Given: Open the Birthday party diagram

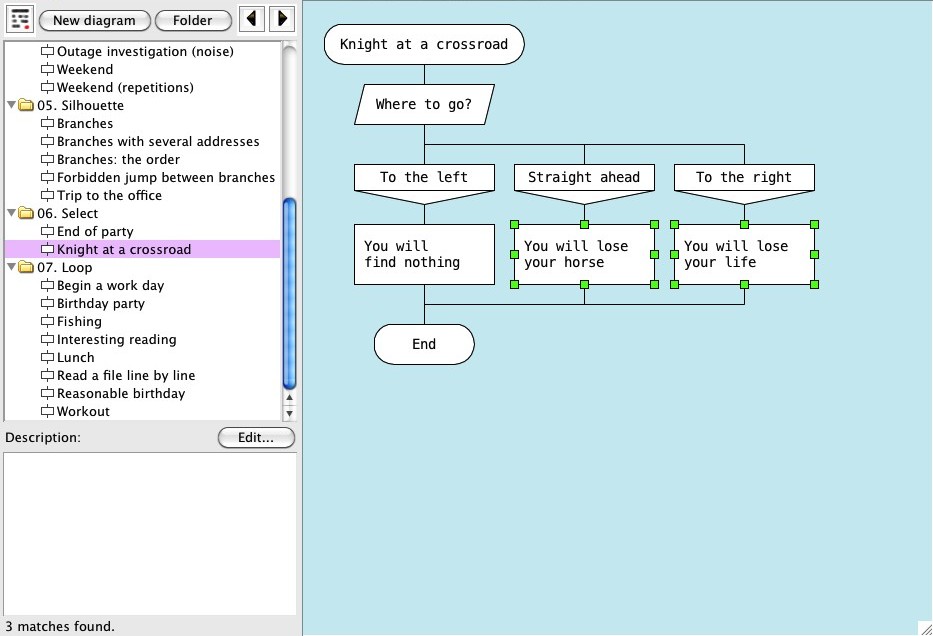Looking at the screenshot, I should point(100,304).
